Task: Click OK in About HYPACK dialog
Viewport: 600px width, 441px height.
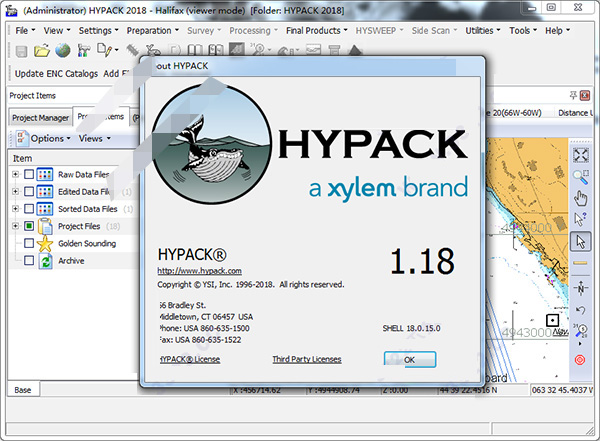Action: pos(410,360)
